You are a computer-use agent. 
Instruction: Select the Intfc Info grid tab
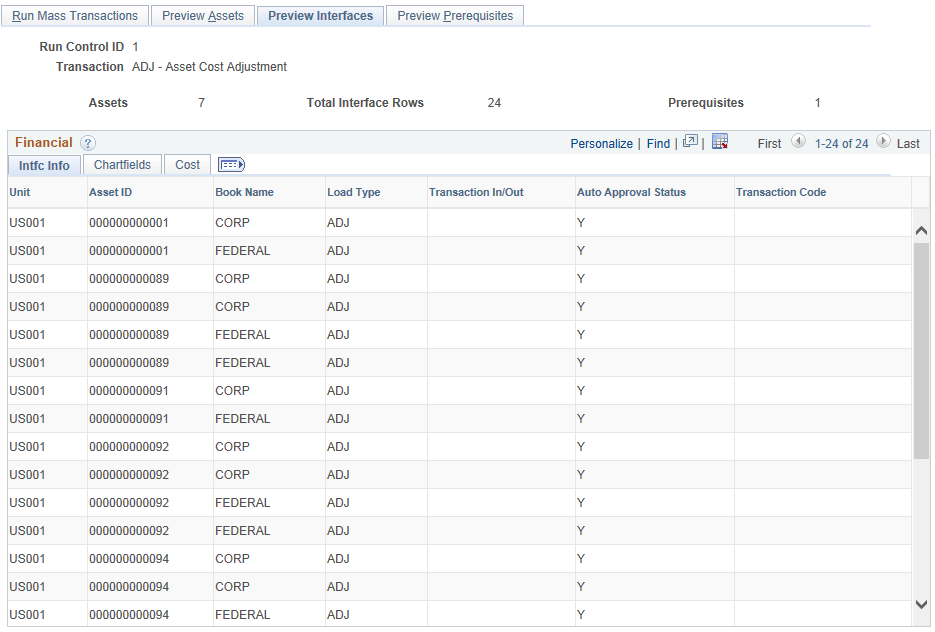click(44, 165)
